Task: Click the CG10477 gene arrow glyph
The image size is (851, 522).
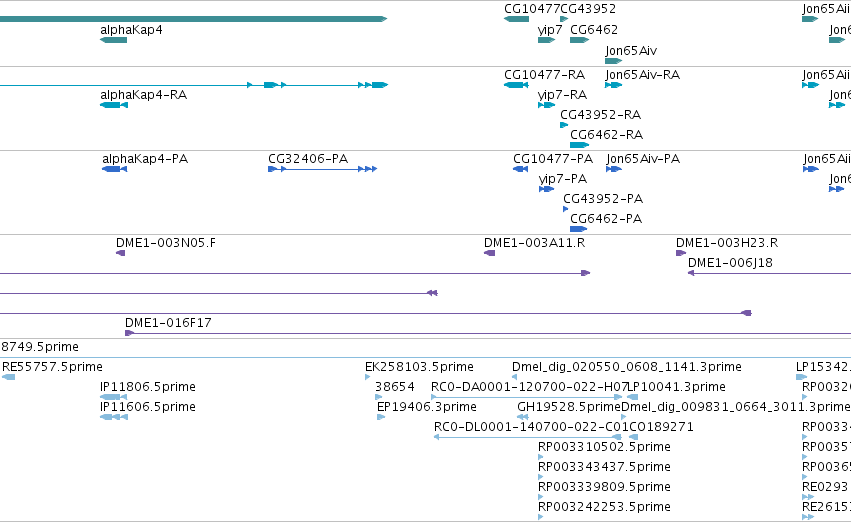Action: [x=516, y=19]
